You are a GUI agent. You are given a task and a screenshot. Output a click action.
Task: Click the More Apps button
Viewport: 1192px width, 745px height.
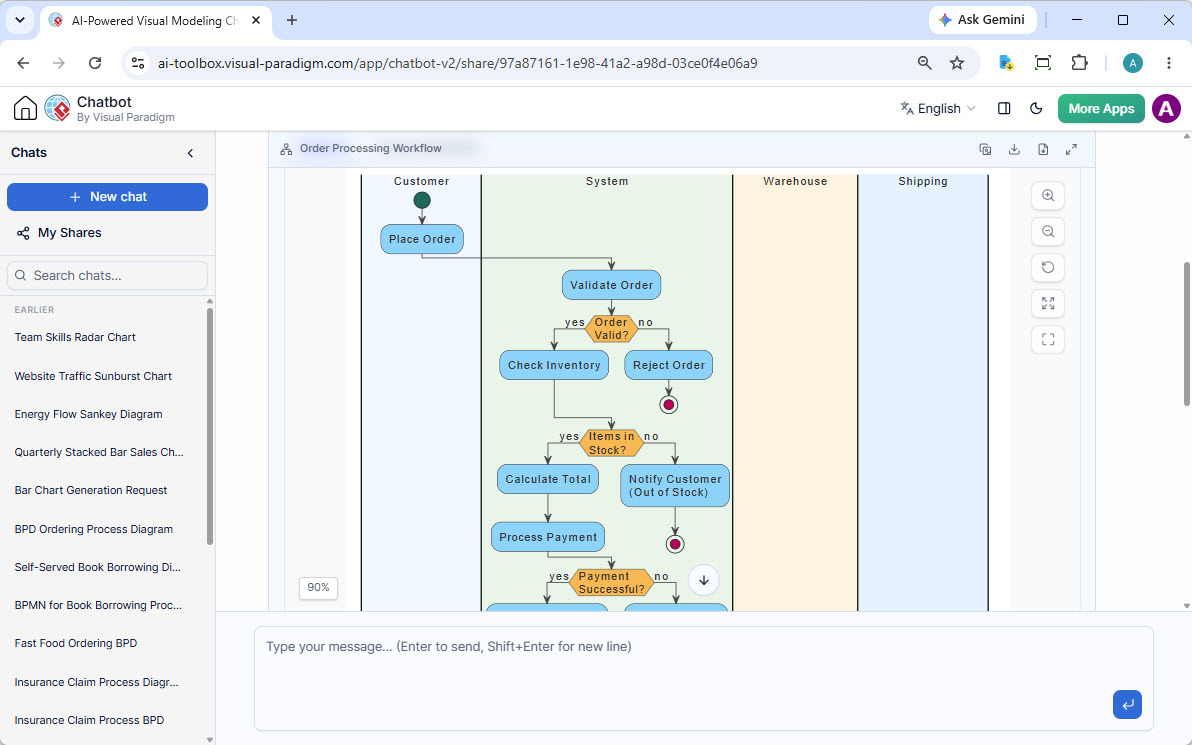pos(1101,109)
